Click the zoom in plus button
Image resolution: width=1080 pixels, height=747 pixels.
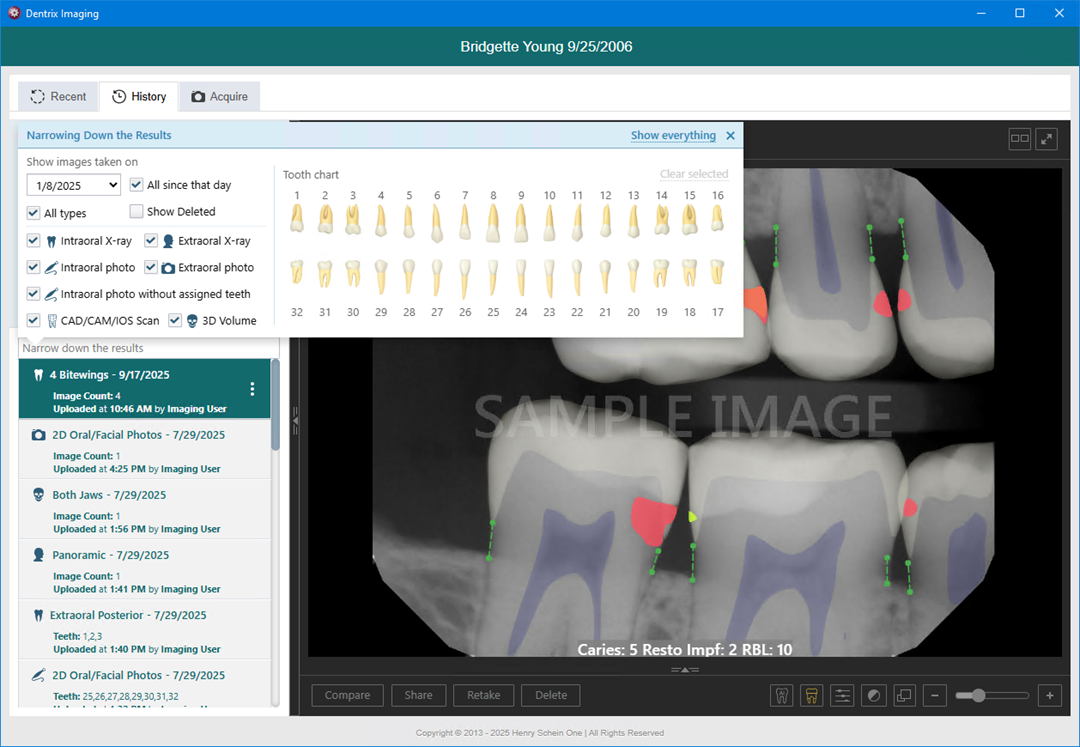(x=1049, y=696)
